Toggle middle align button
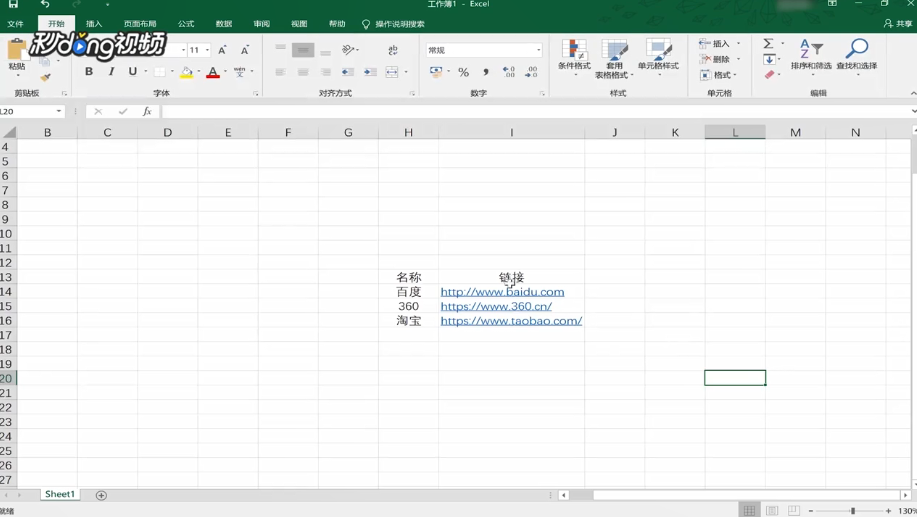 coord(303,50)
